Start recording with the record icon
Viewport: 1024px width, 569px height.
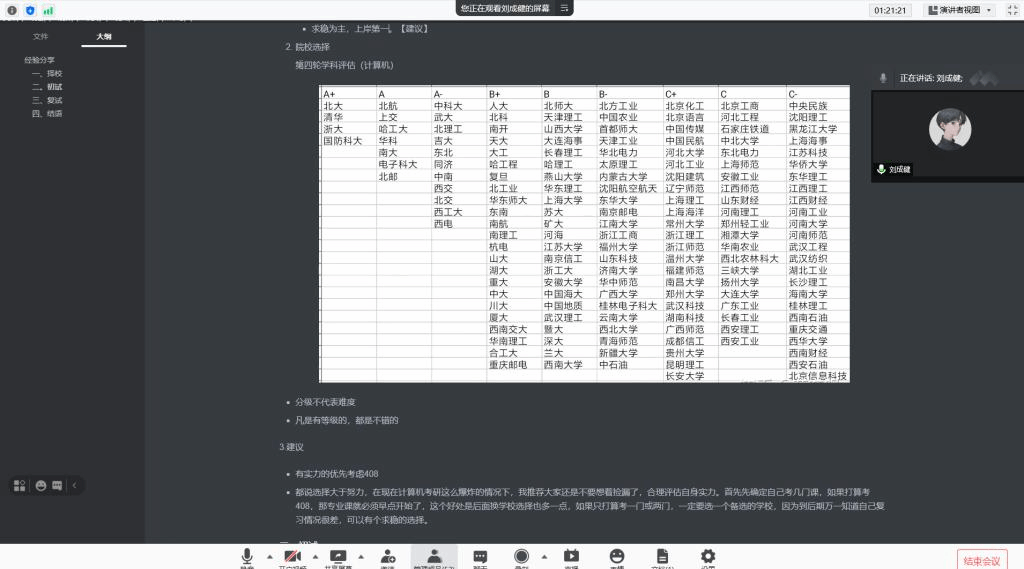tap(521, 556)
